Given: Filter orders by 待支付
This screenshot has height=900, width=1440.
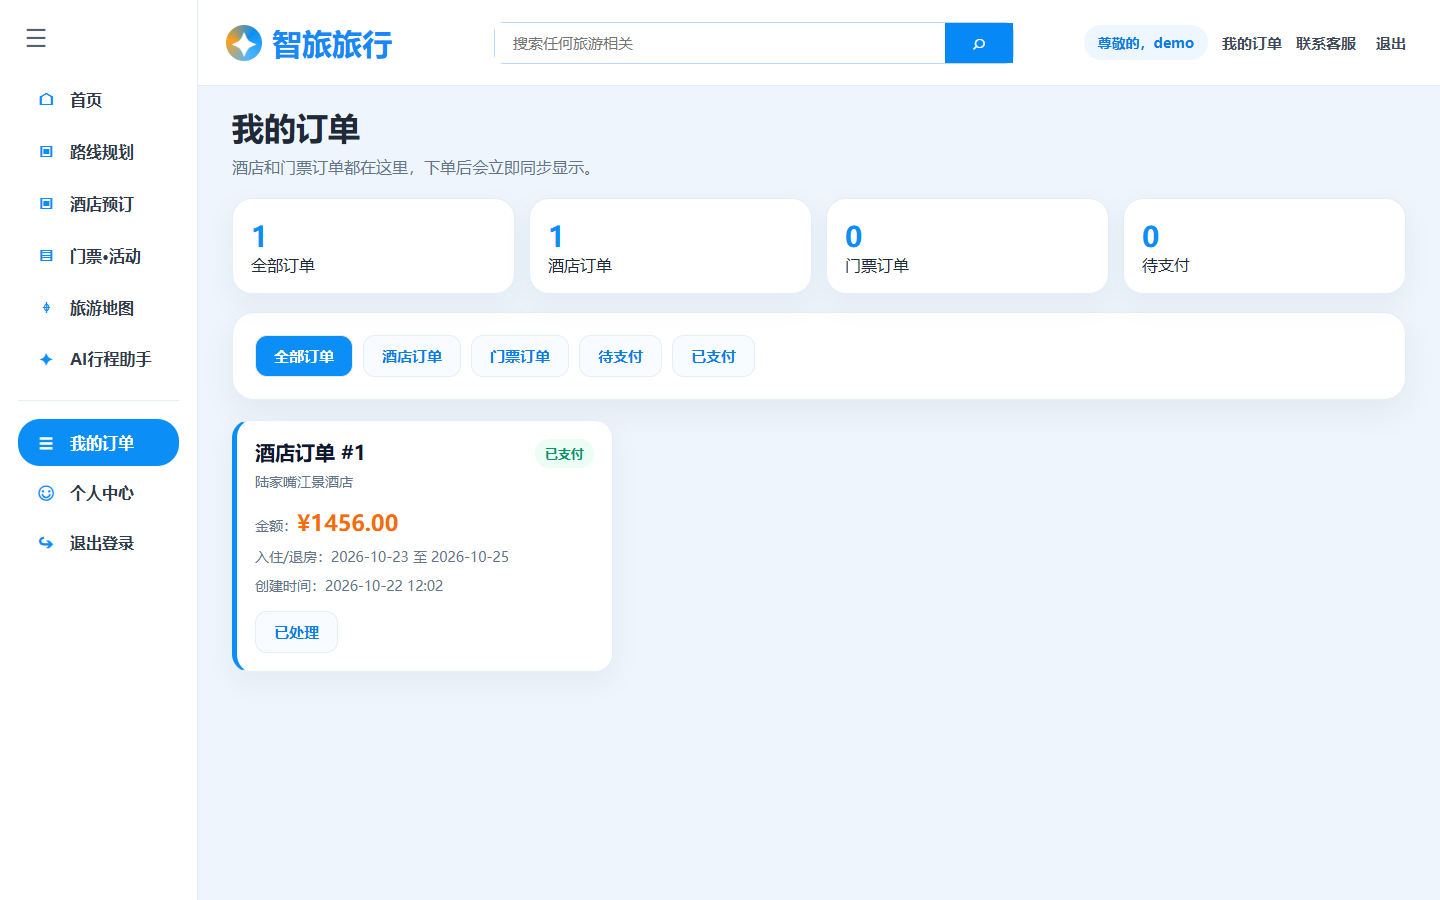Looking at the screenshot, I should point(620,356).
